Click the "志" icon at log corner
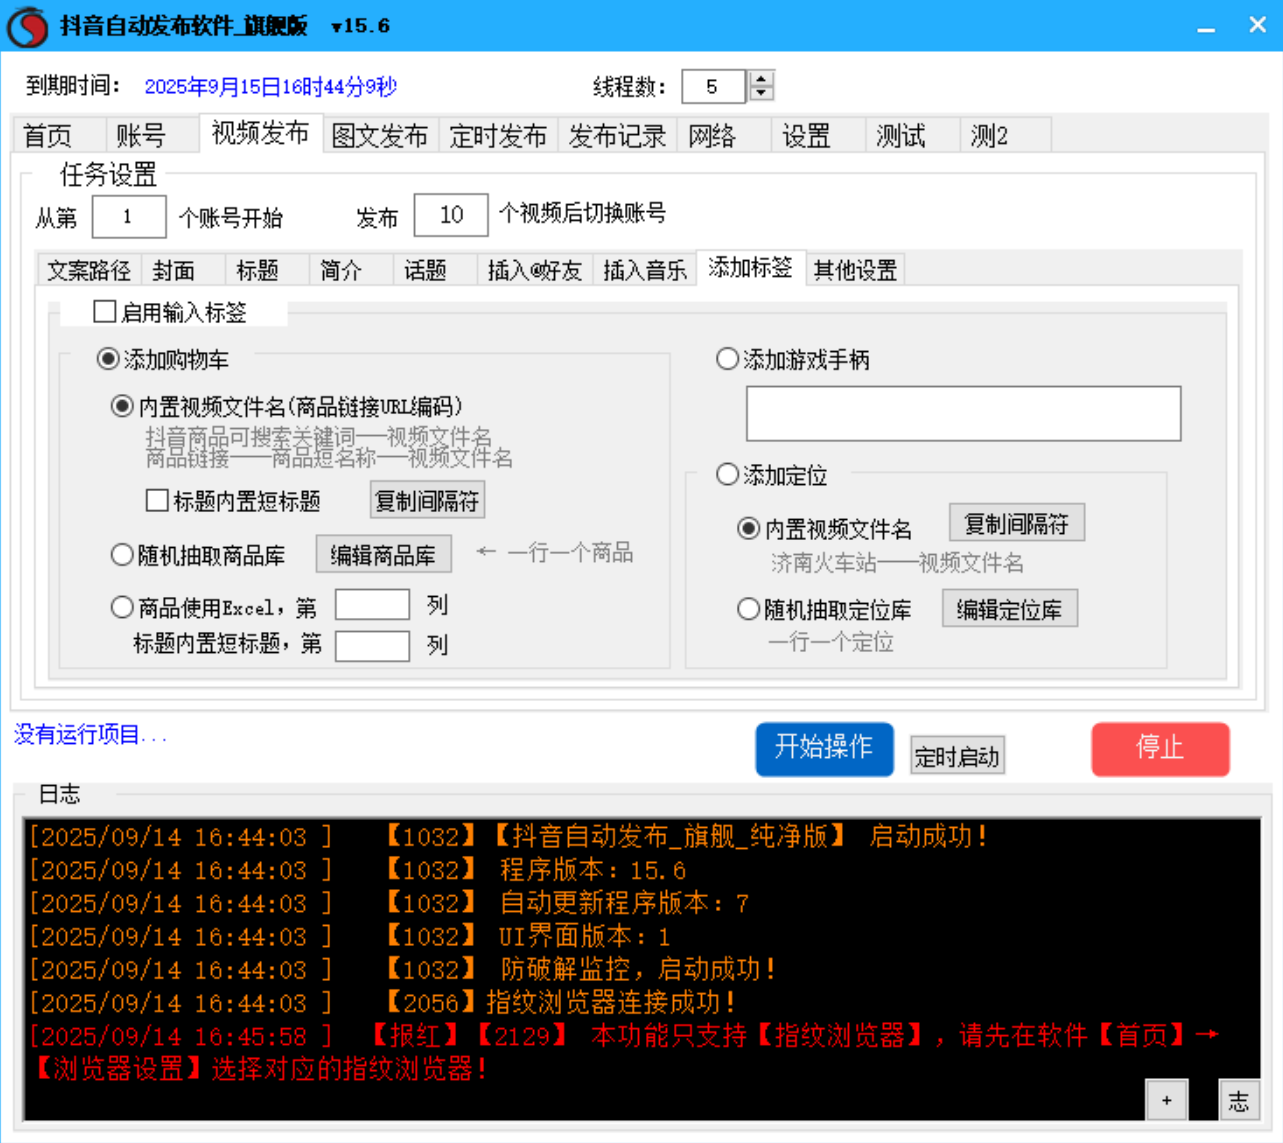This screenshot has width=1283, height=1143. pyautogui.click(x=1239, y=1100)
